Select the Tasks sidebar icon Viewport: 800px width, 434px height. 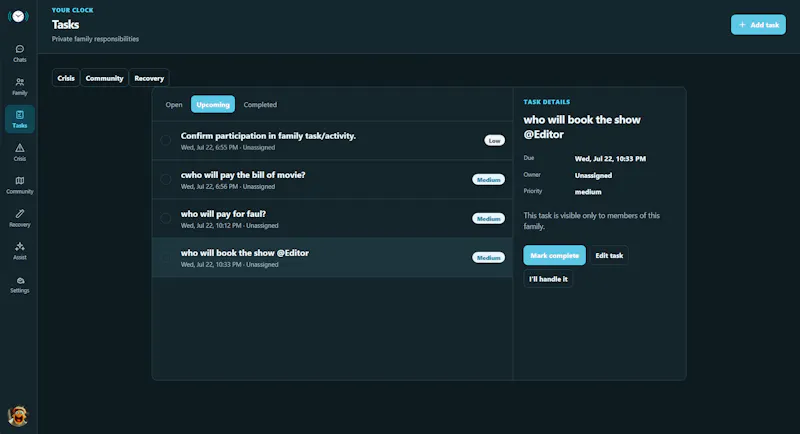[x=19, y=119]
